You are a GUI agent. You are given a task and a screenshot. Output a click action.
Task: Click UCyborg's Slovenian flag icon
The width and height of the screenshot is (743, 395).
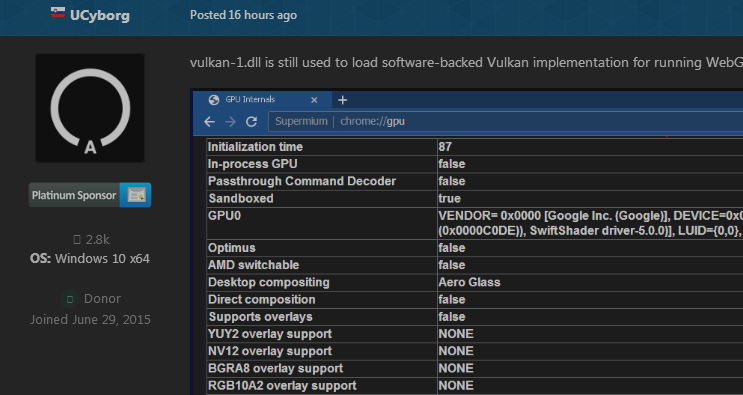[58, 13]
